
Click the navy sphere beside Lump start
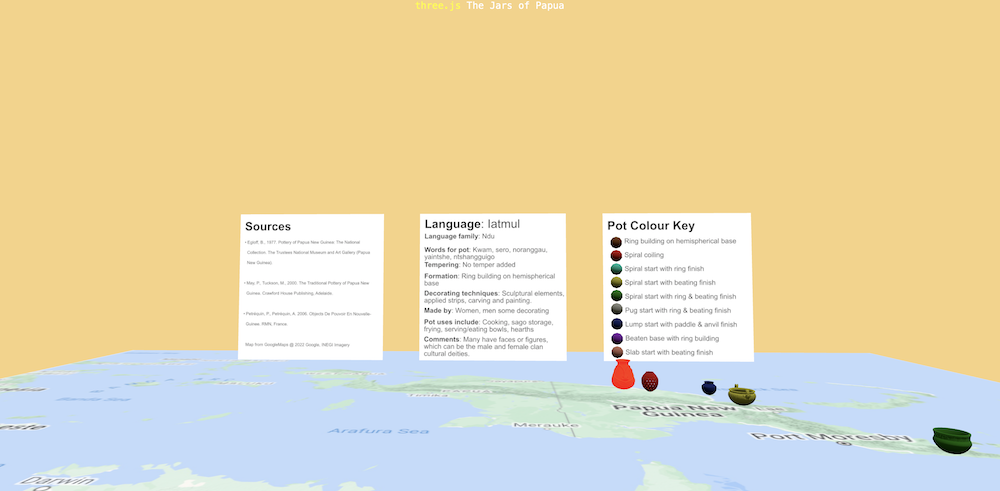(616, 324)
